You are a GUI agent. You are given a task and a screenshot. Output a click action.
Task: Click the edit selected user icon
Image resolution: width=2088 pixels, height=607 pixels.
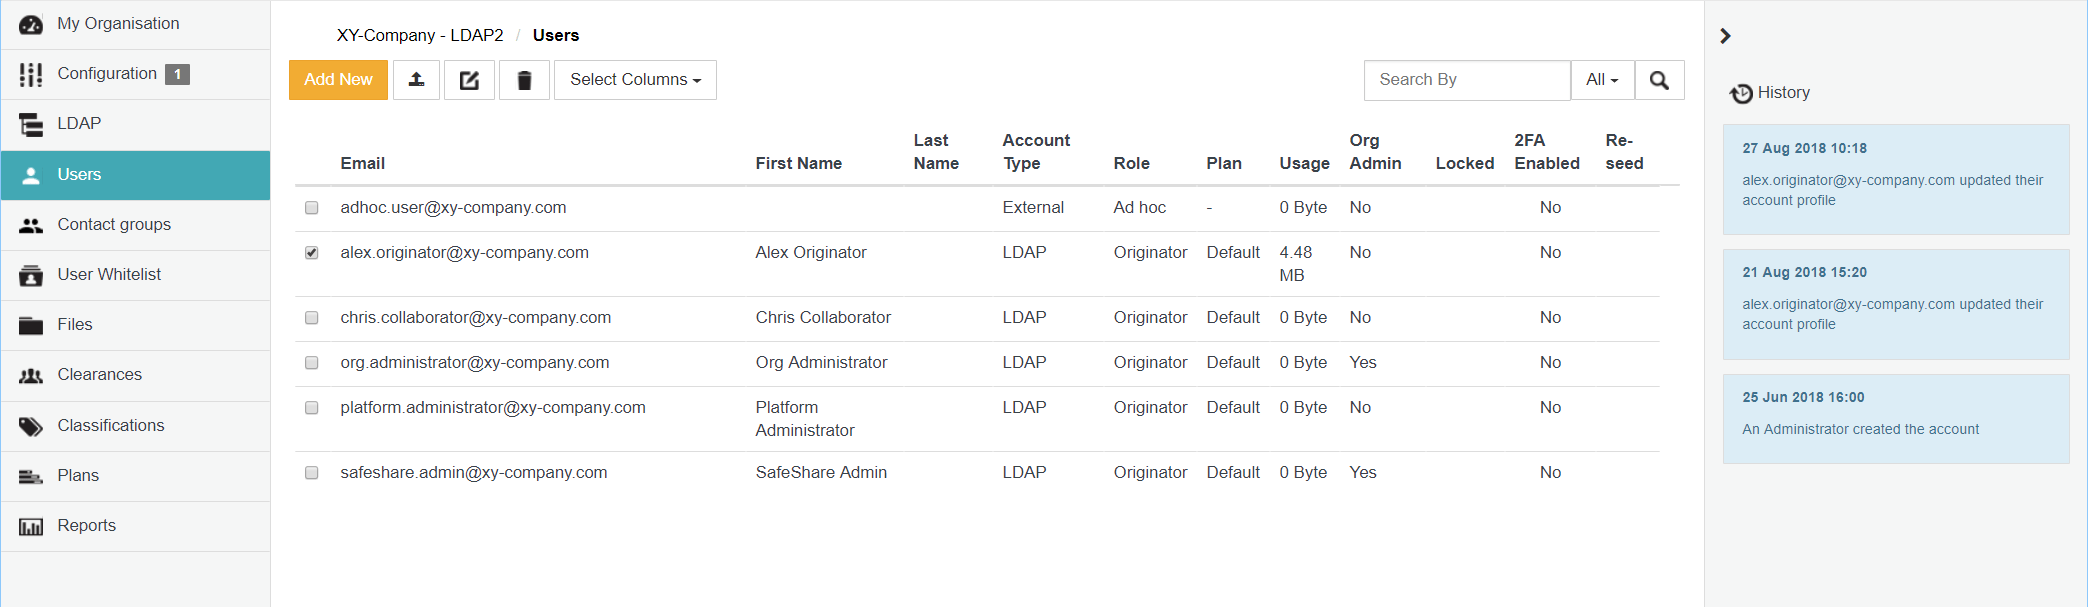click(x=469, y=80)
